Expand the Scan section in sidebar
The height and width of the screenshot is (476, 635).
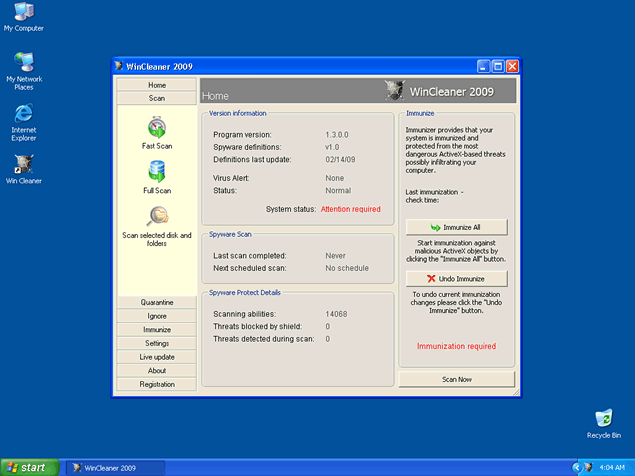[157, 99]
